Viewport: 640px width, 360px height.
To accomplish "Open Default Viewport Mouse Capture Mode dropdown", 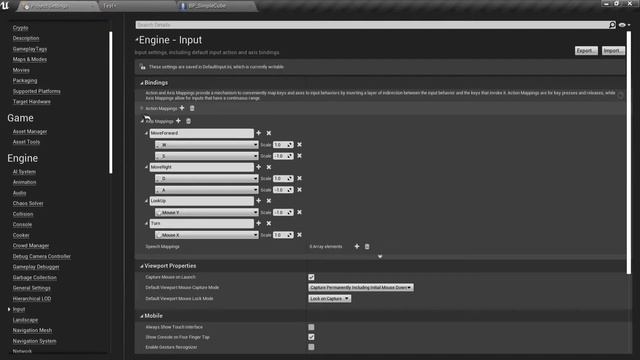I will pyautogui.click(x=361, y=287).
